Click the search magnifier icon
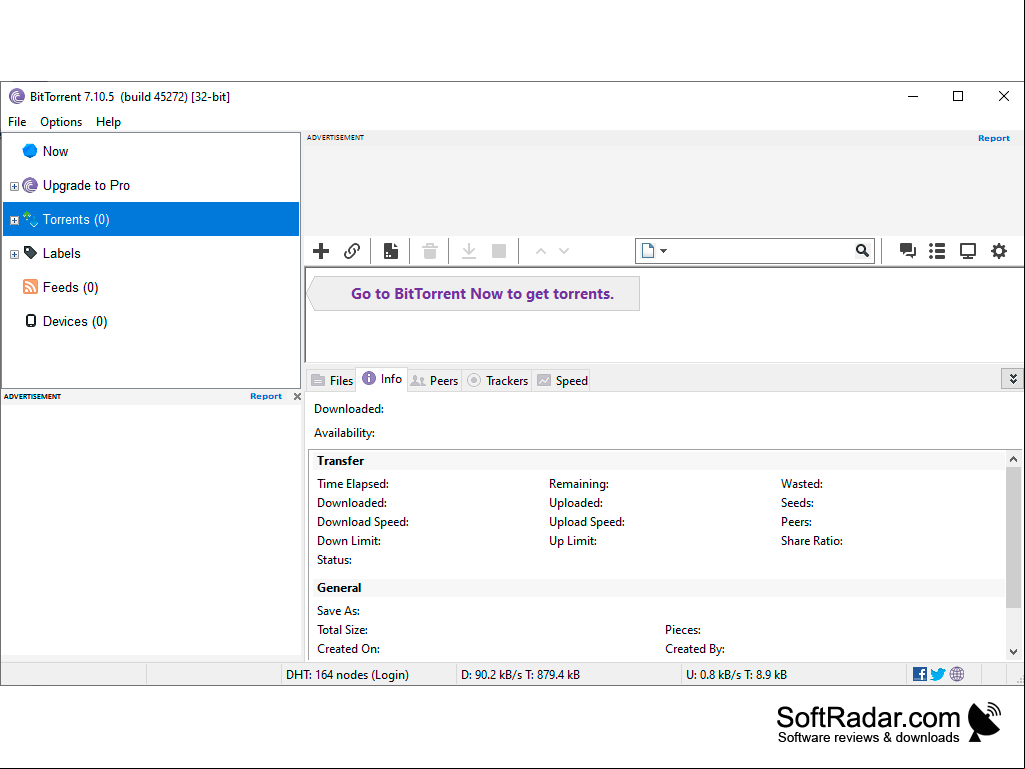 [x=862, y=250]
